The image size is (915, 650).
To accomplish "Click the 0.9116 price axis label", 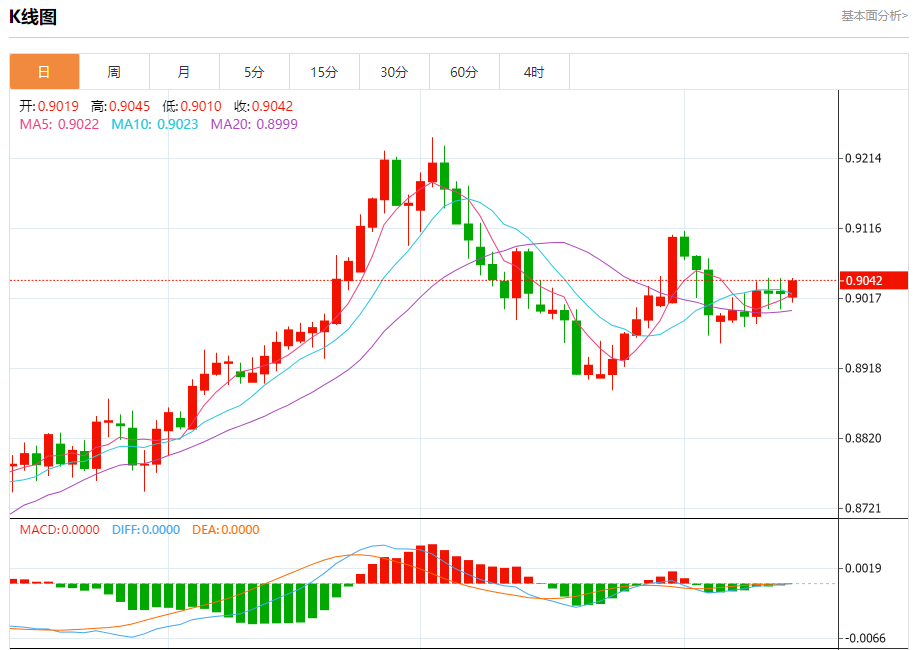I will (863, 228).
